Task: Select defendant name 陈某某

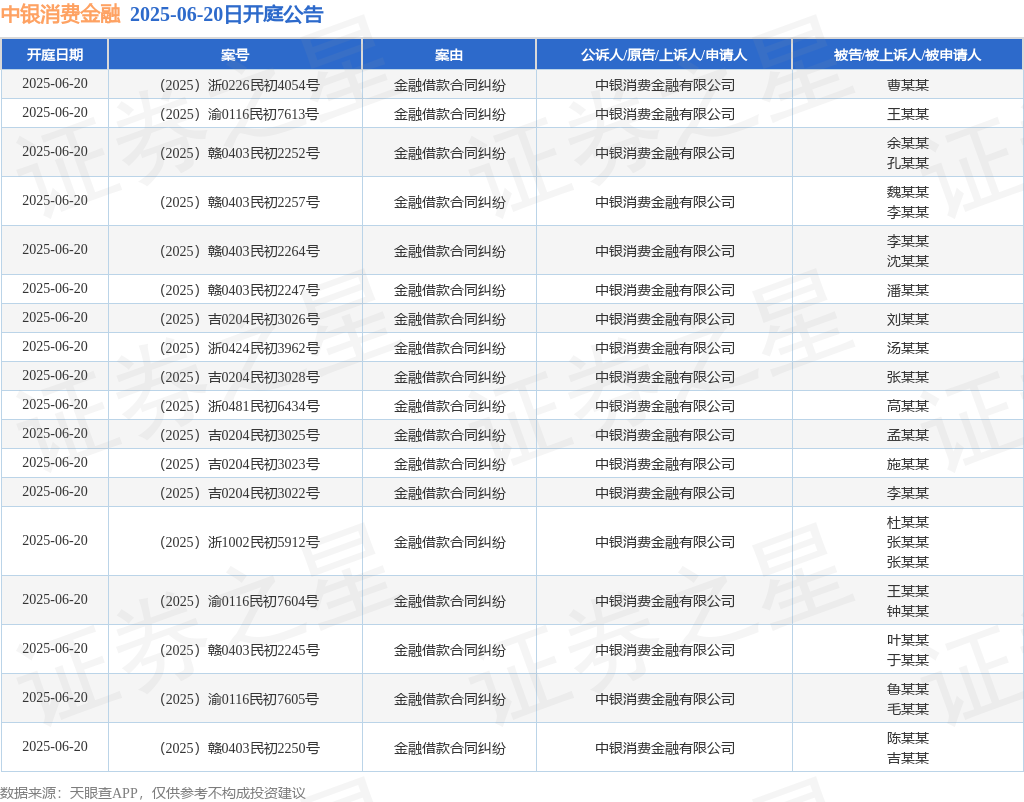Action: (908, 738)
